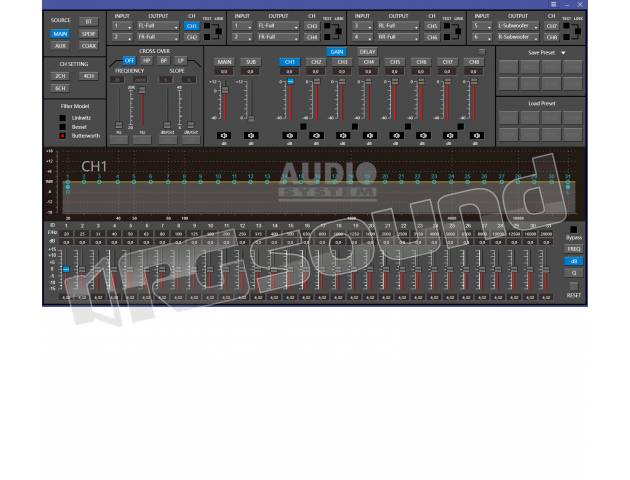Viewport: 630px width, 480px height.
Task: Select BT as the source
Action: (x=88, y=22)
